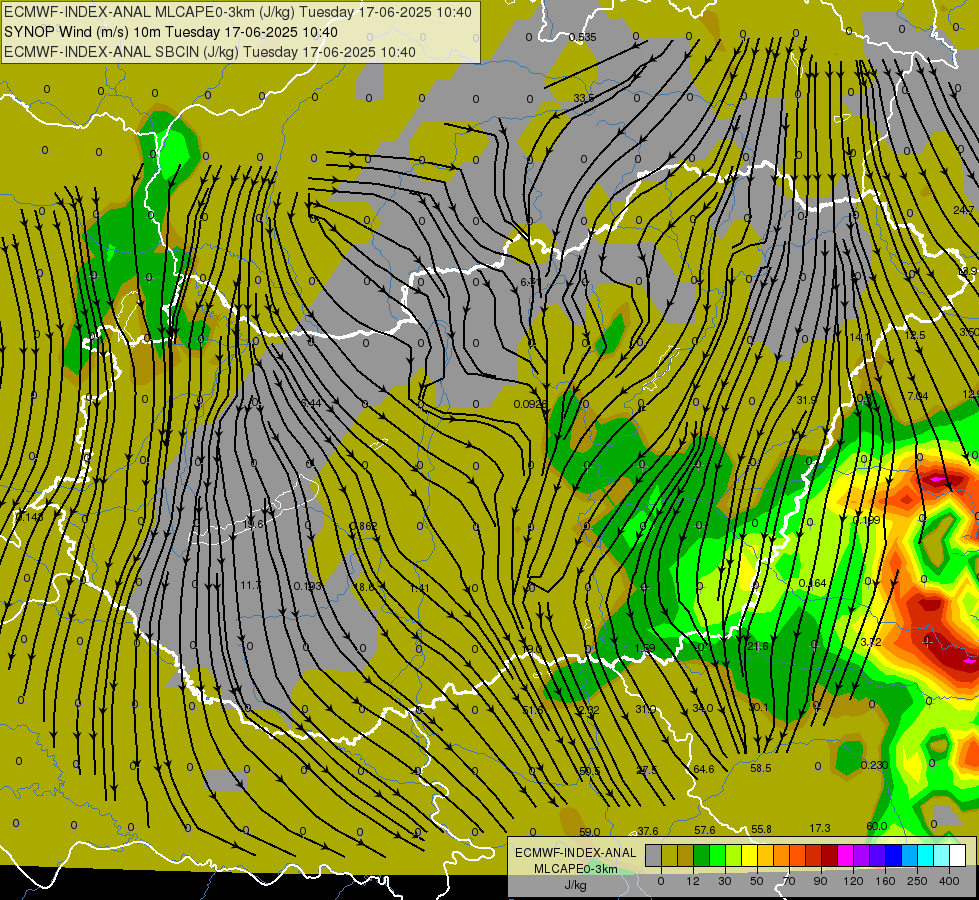979x900 pixels.
Task: Click the amber legend swatch after 50
Action: [x=765, y=856]
